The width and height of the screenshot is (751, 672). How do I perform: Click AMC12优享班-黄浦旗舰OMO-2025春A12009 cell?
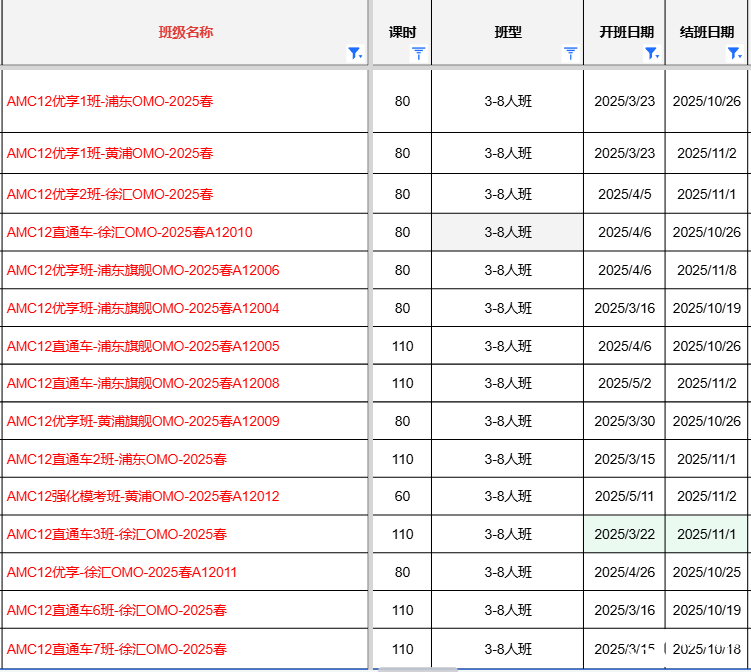[185, 421]
